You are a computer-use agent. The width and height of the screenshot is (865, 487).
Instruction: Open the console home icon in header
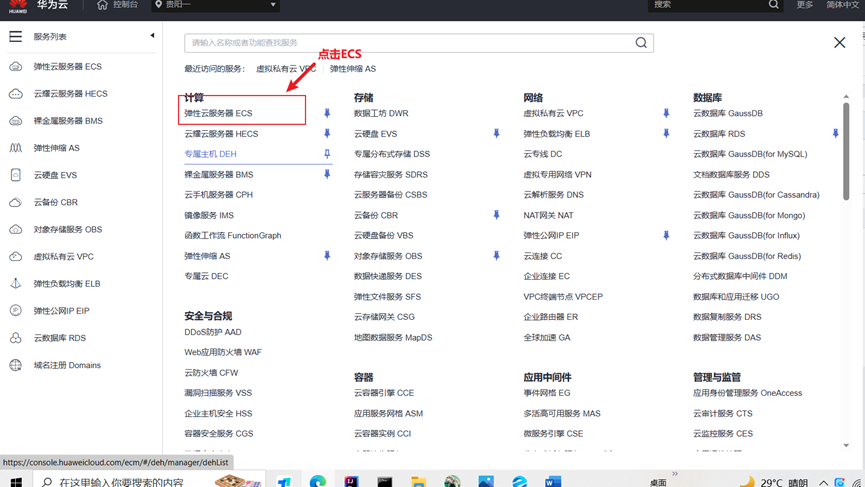(102, 4)
